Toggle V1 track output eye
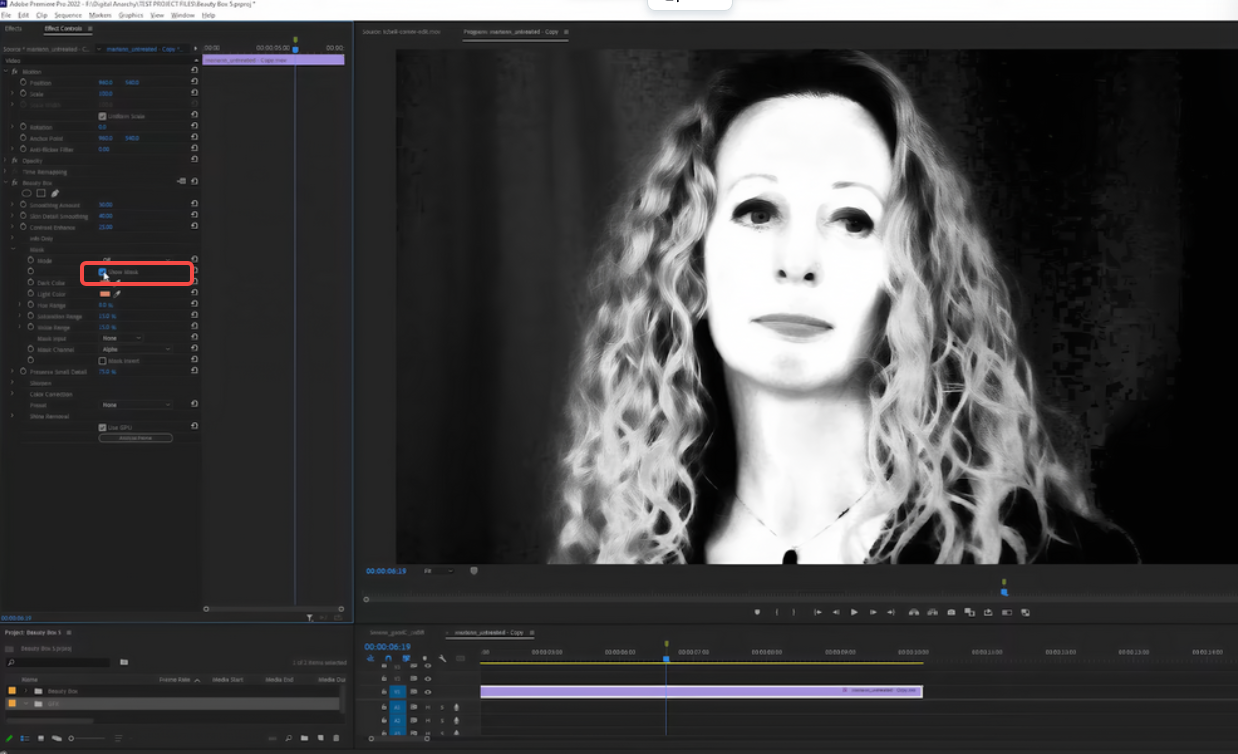 click(x=428, y=691)
